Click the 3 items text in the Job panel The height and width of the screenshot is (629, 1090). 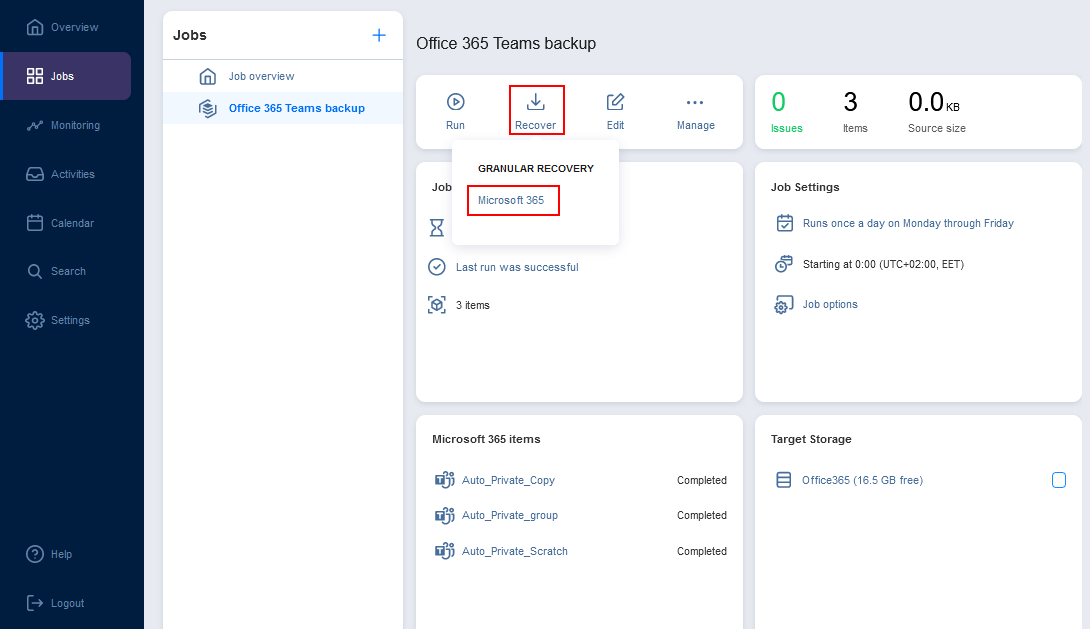(473, 305)
